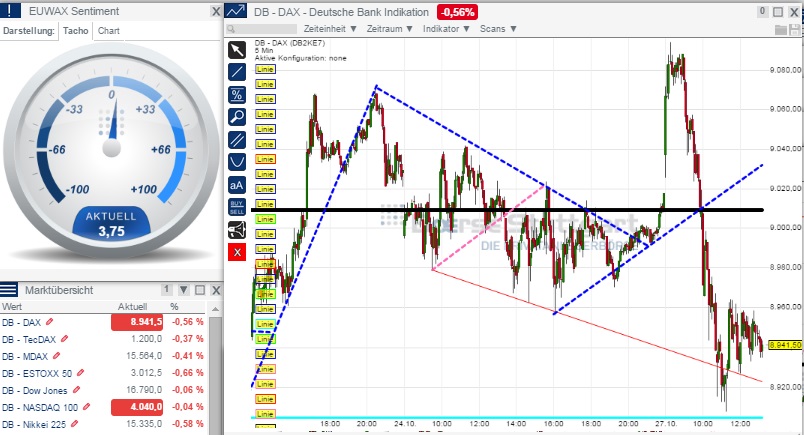Activate the aA text annotation tool
This screenshot has height=435, width=804.
236,185
